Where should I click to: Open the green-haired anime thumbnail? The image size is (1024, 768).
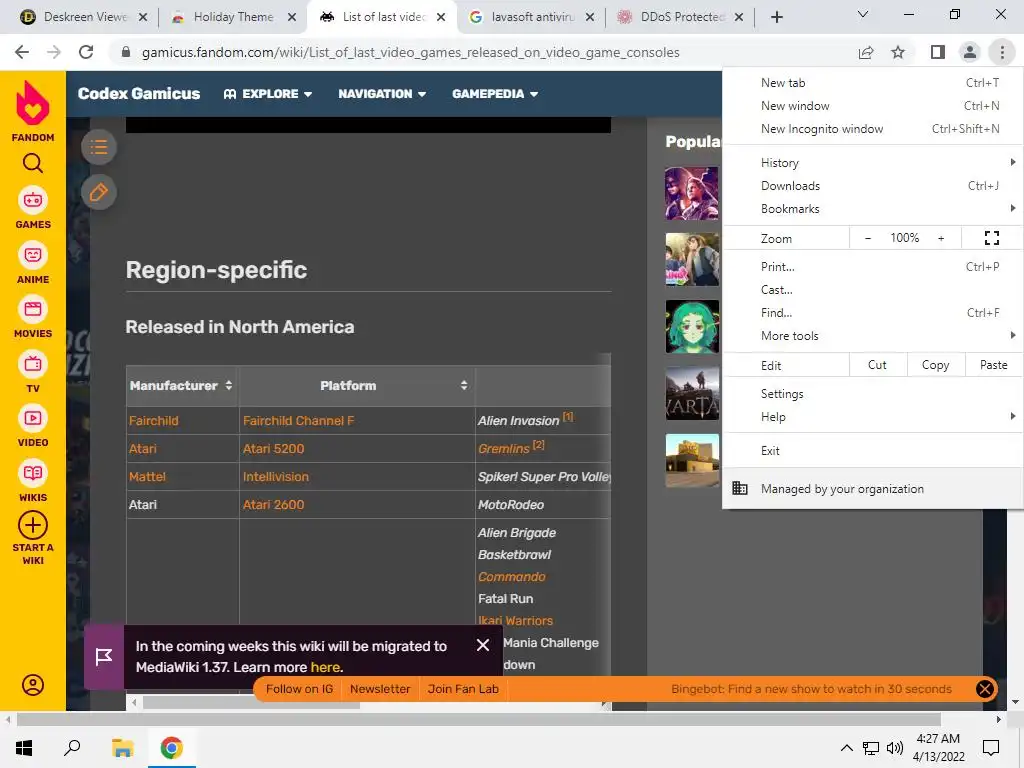(x=692, y=327)
